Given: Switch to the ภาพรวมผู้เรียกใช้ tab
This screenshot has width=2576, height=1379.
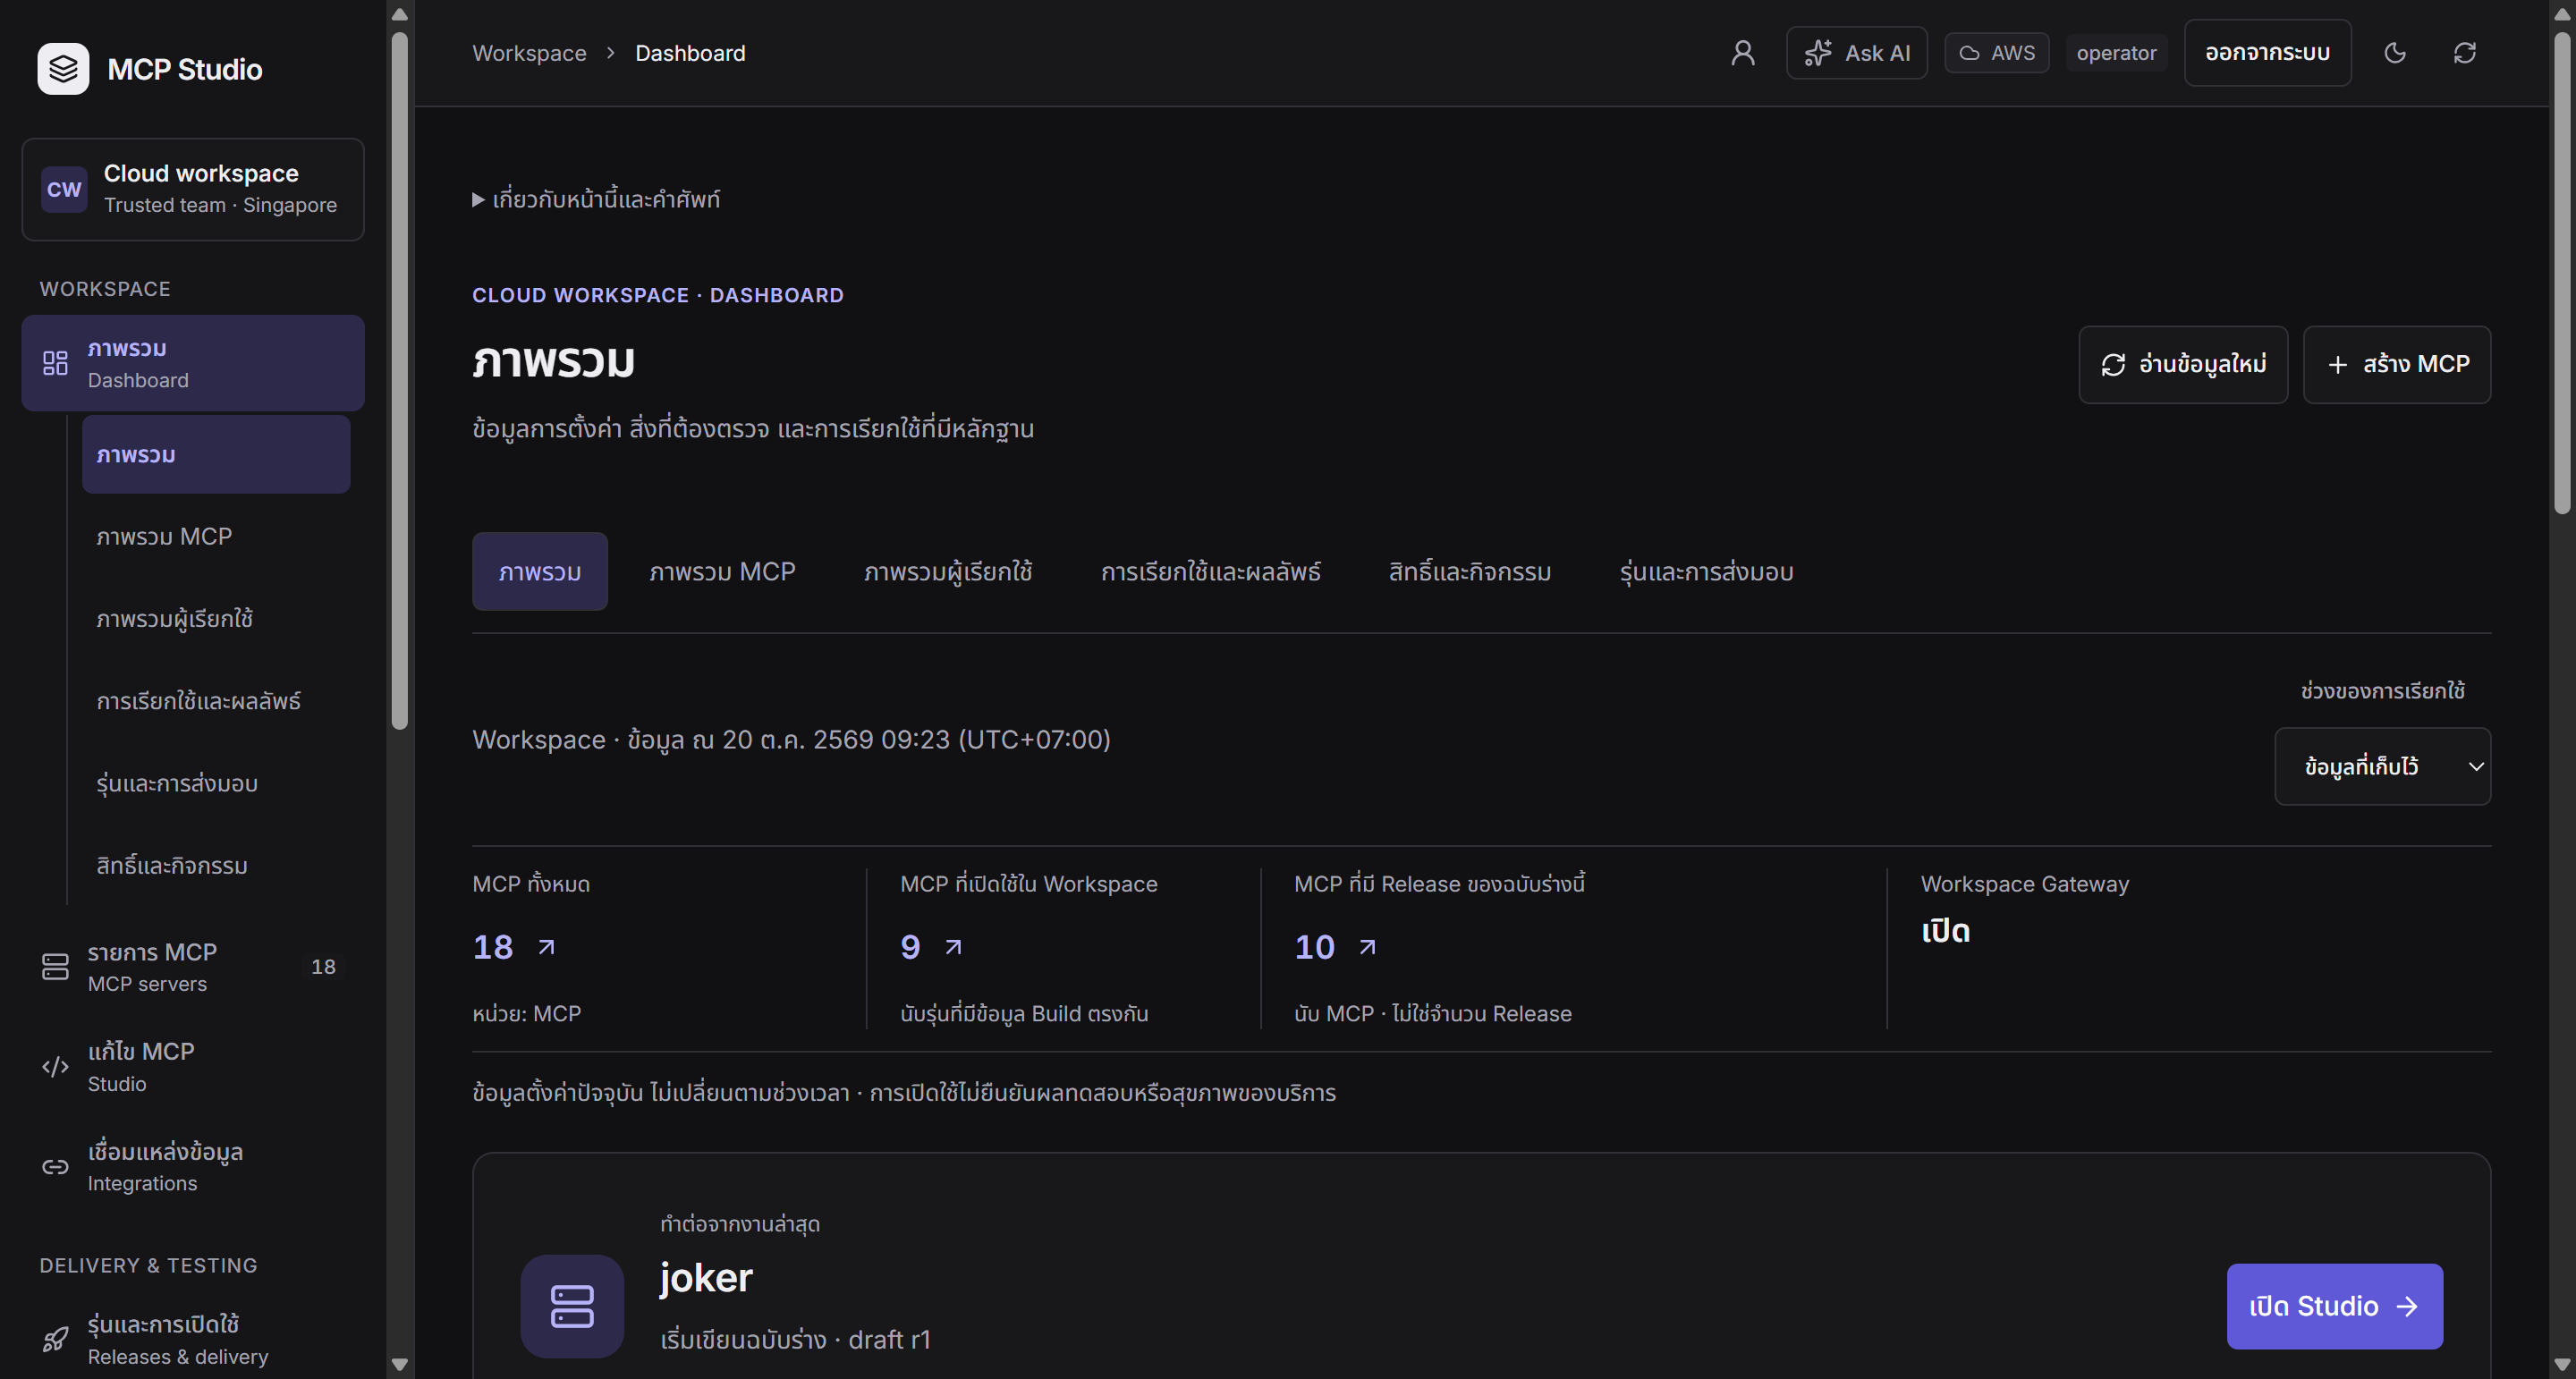Looking at the screenshot, I should point(947,572).
